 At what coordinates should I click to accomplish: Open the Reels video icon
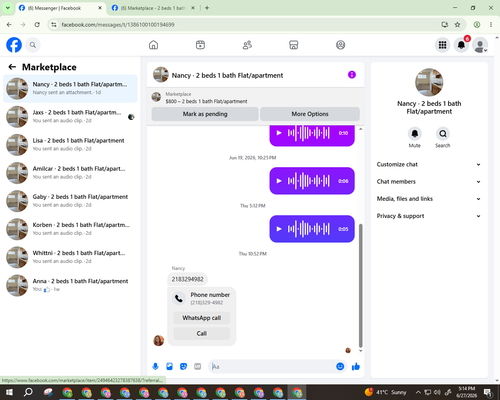200,45
